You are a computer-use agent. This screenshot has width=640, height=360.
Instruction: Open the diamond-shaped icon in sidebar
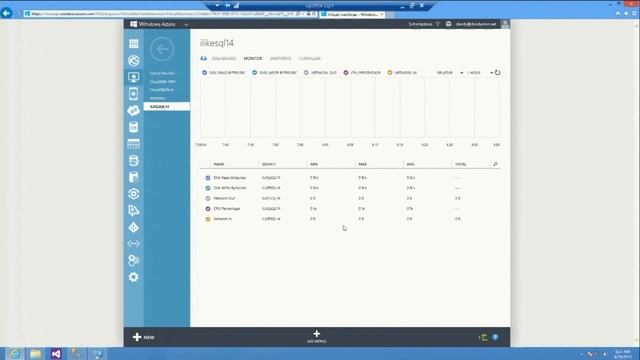(133, 227)
